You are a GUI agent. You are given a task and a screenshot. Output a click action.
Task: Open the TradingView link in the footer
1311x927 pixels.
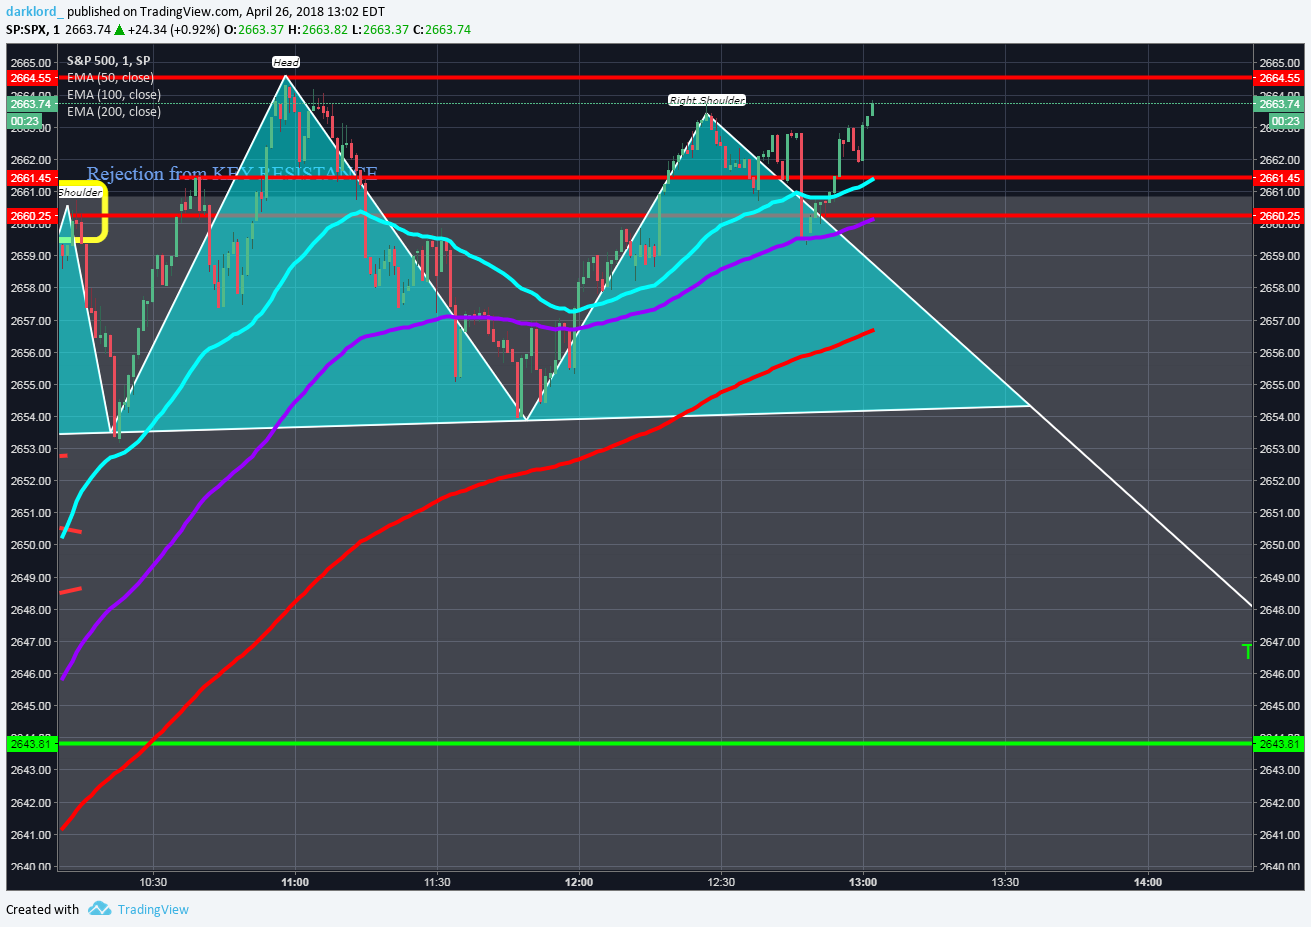click(x=153, y=909)
